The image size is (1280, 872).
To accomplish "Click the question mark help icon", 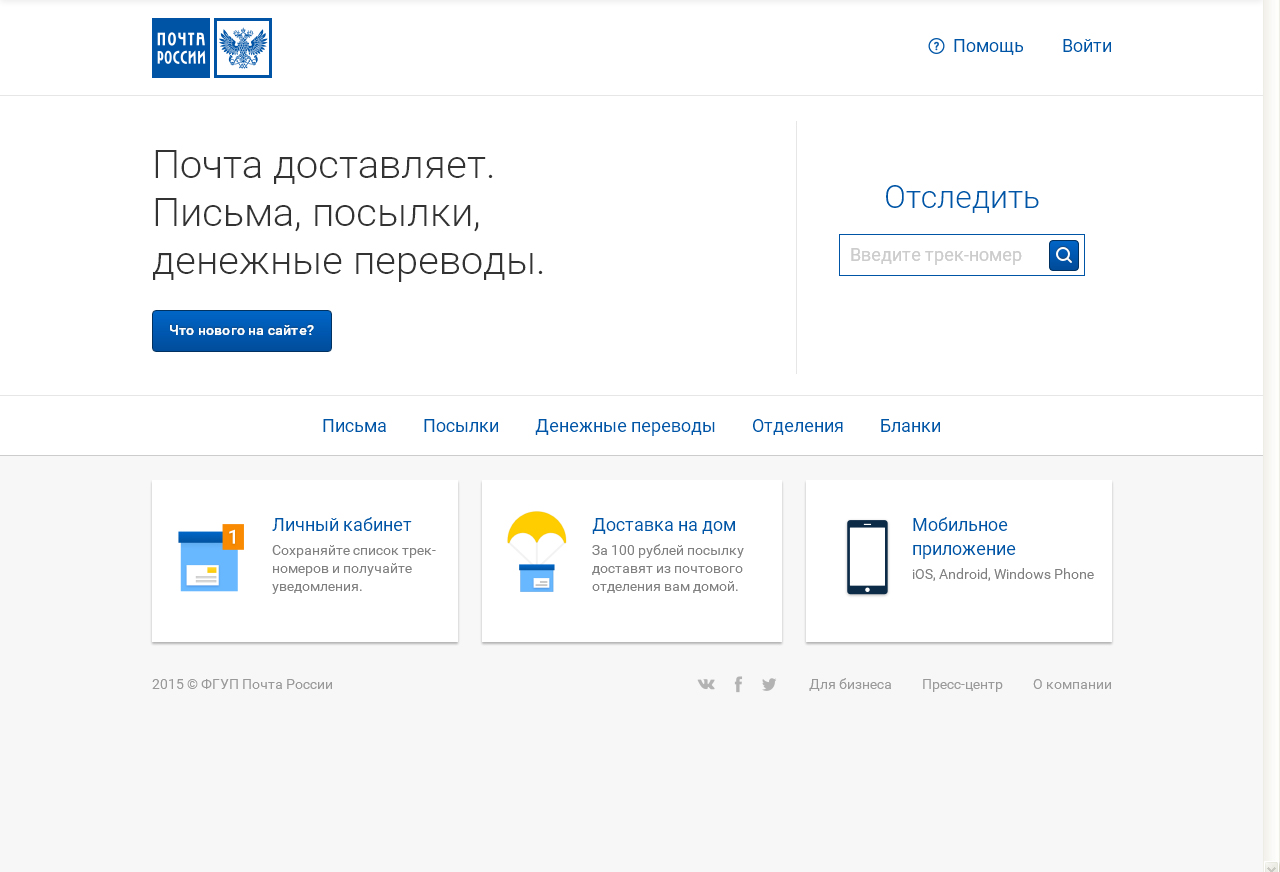I will (x=936, y=46).
